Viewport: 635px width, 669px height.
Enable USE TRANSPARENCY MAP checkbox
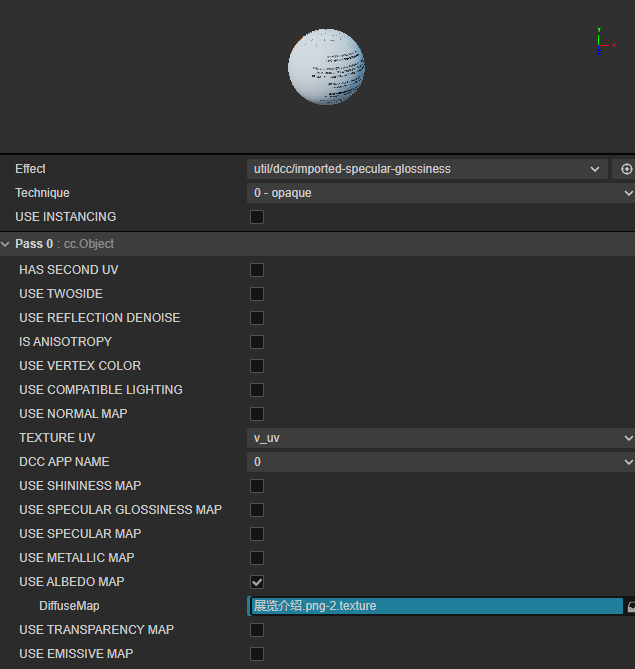(257, 630)
